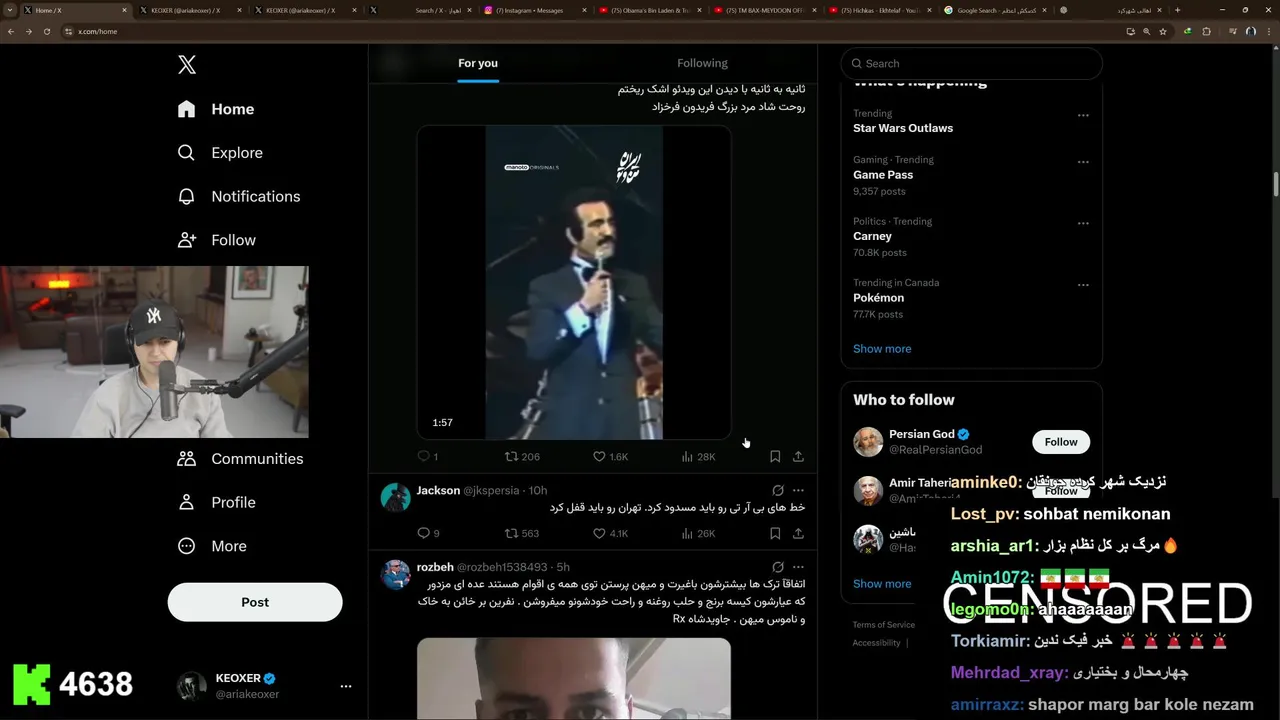This screenshot has width=1280, height=720.
Task: Open more options for Game Pass trend
Action: point(1083,162)
